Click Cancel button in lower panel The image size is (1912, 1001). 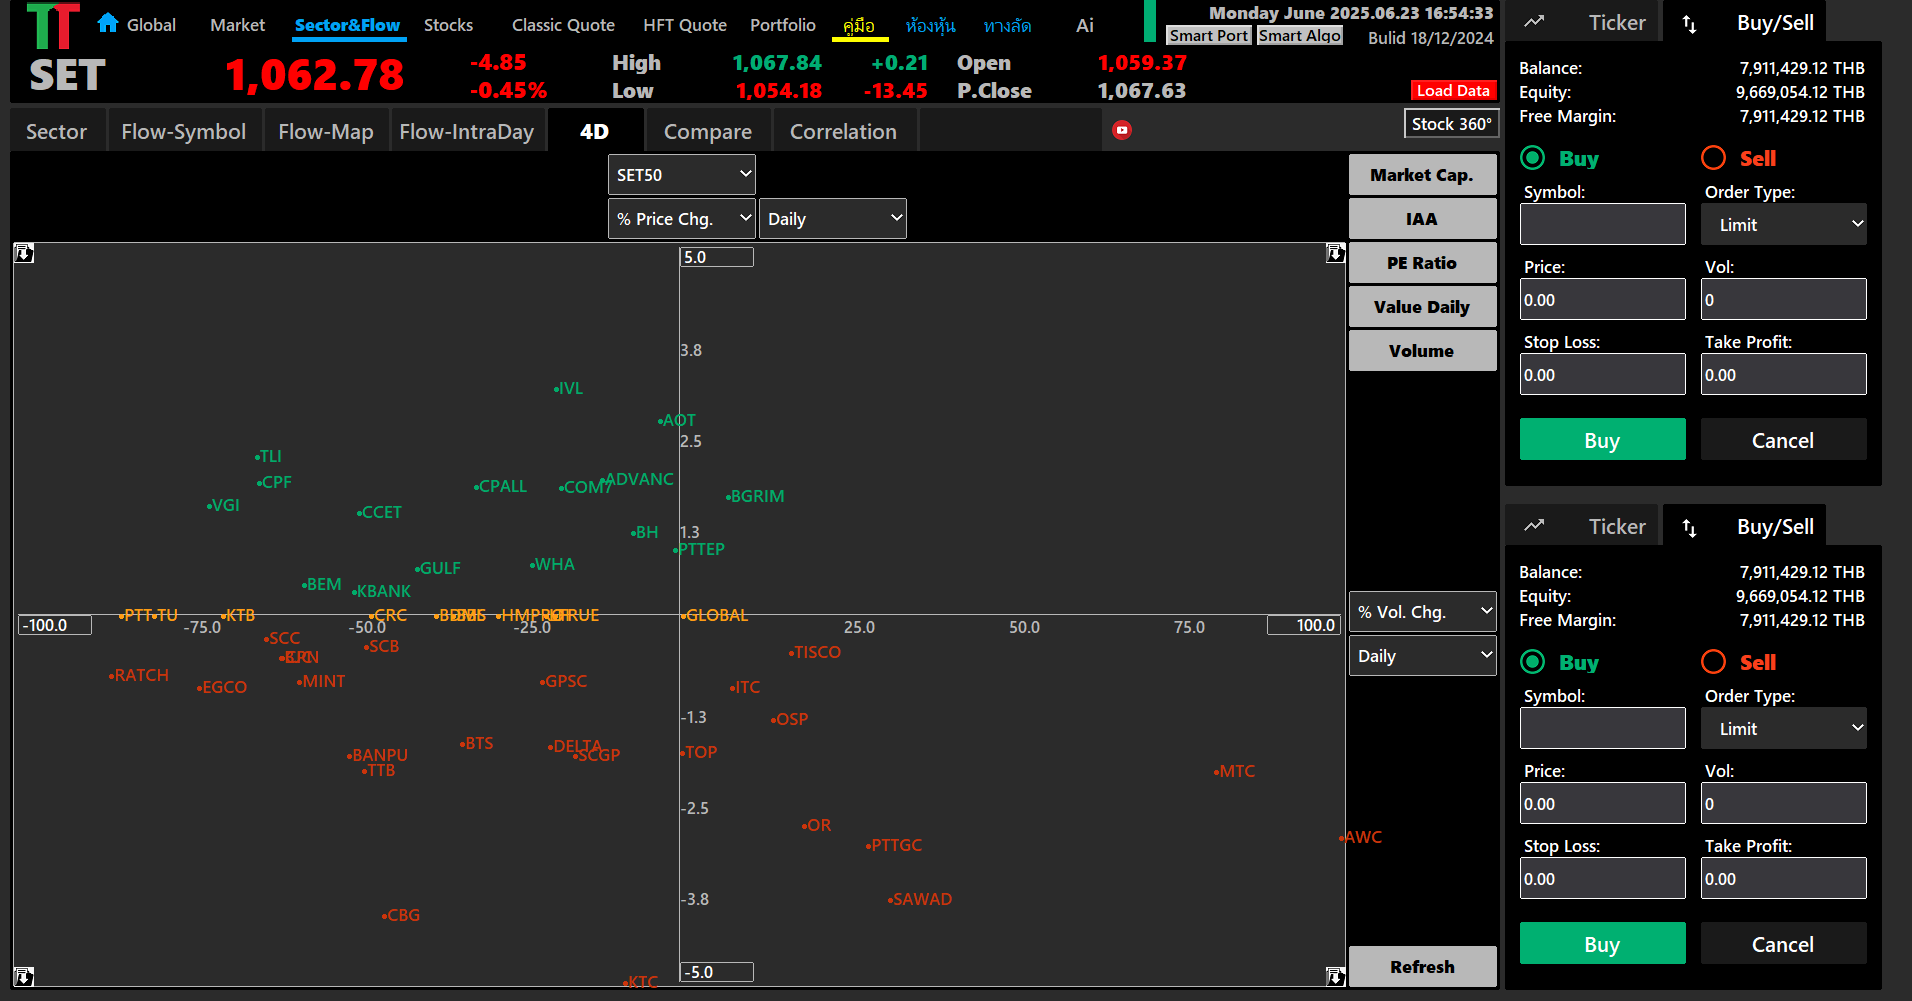pos(1783,944)
